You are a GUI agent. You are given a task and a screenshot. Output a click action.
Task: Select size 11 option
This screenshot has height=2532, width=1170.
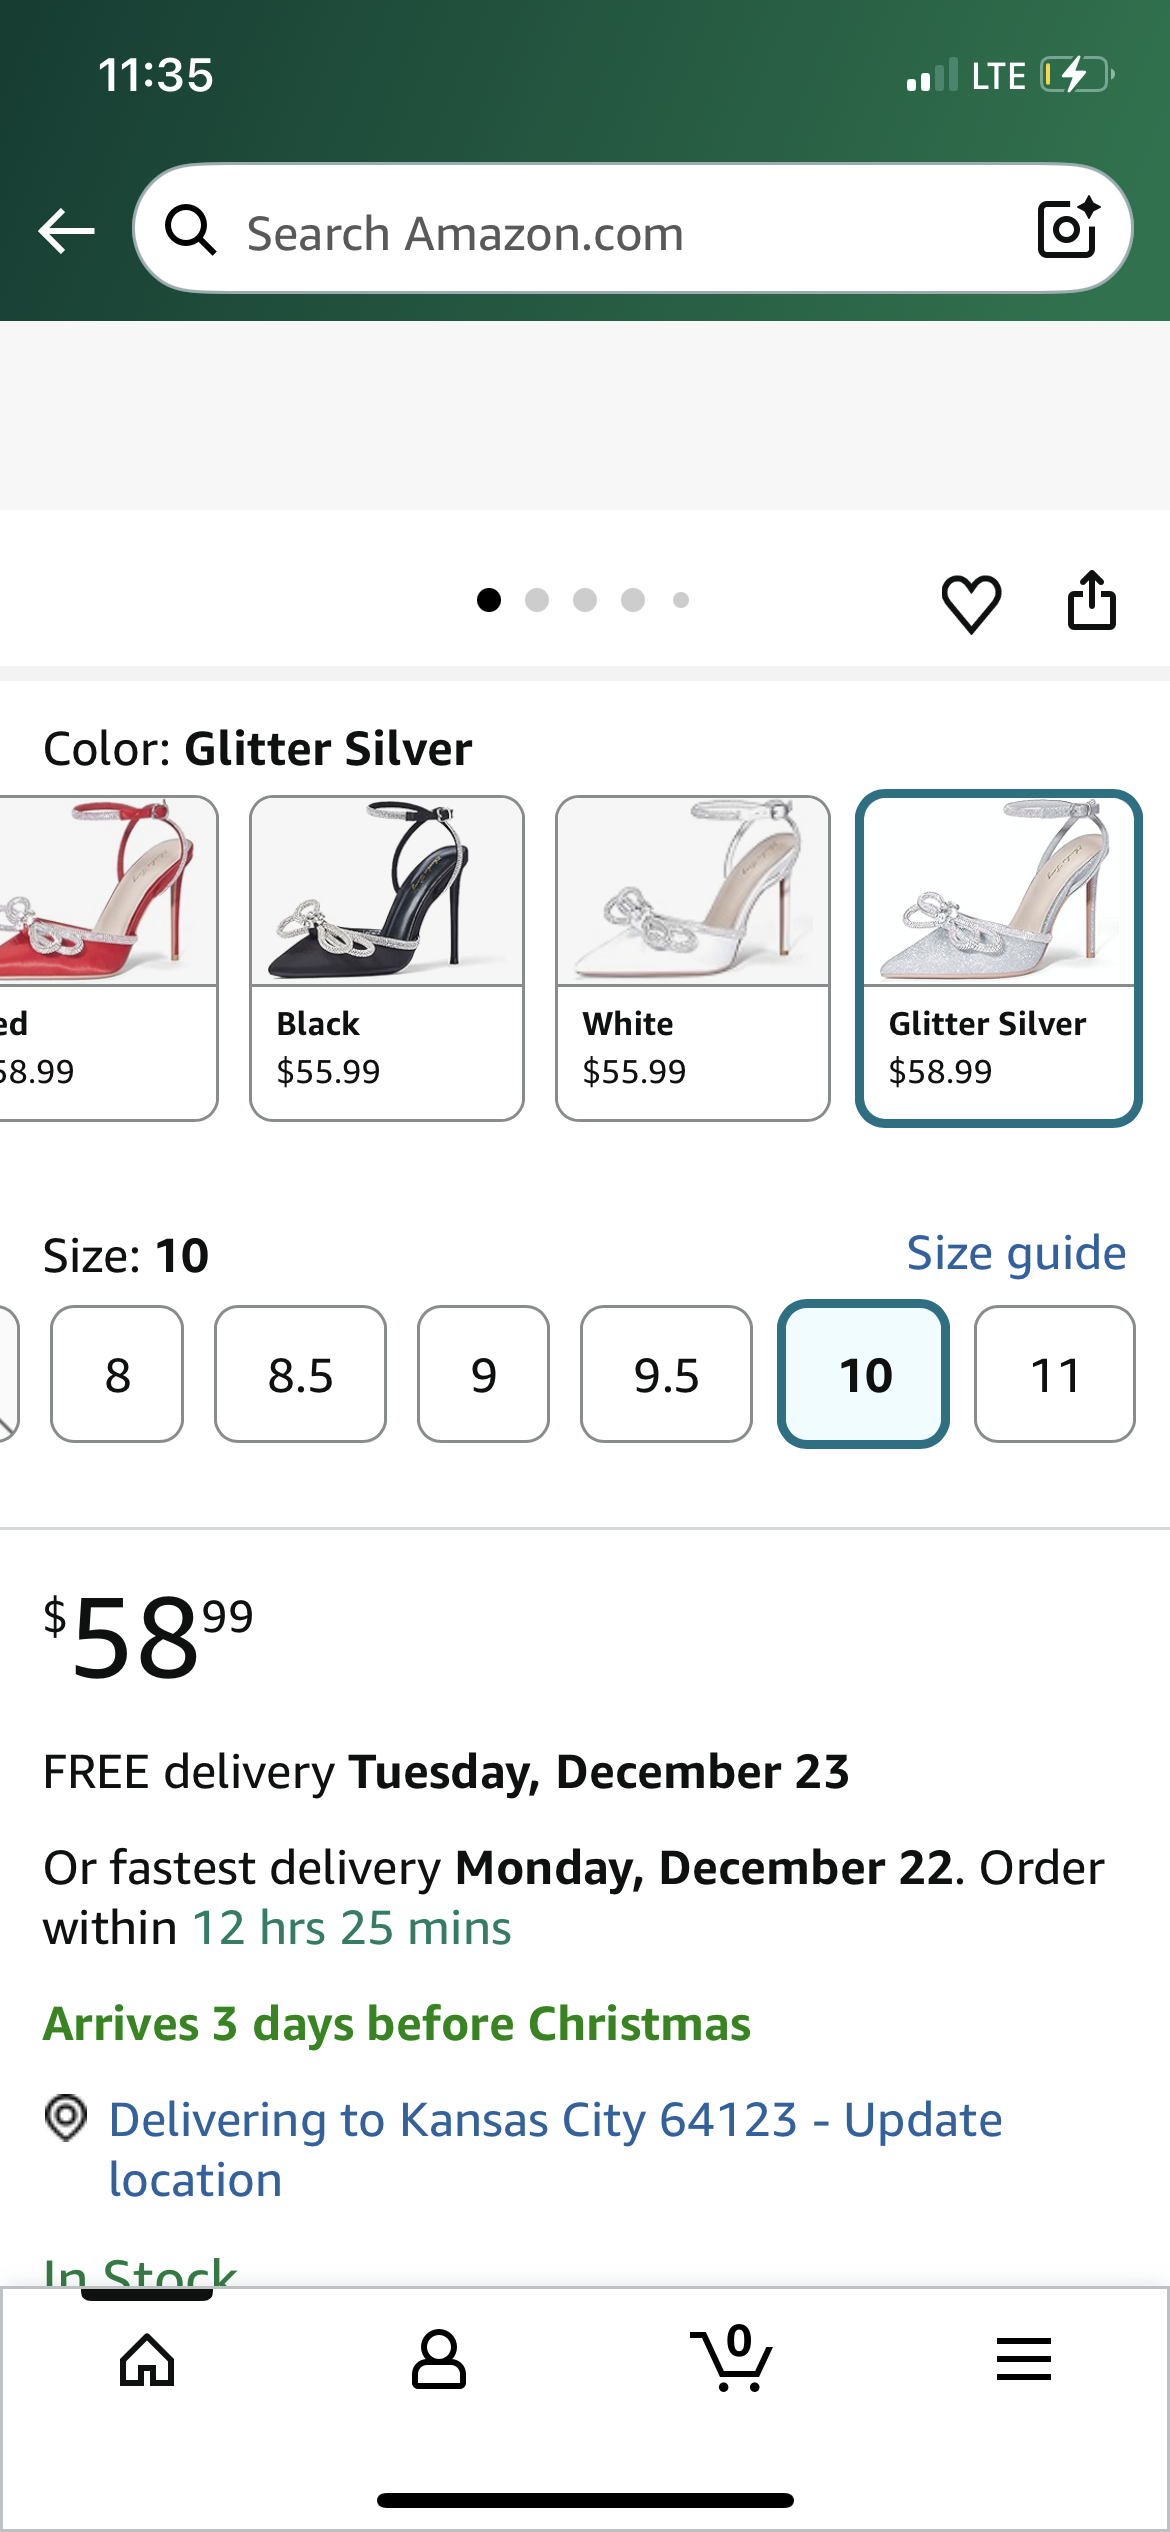pos(1053,1376)
